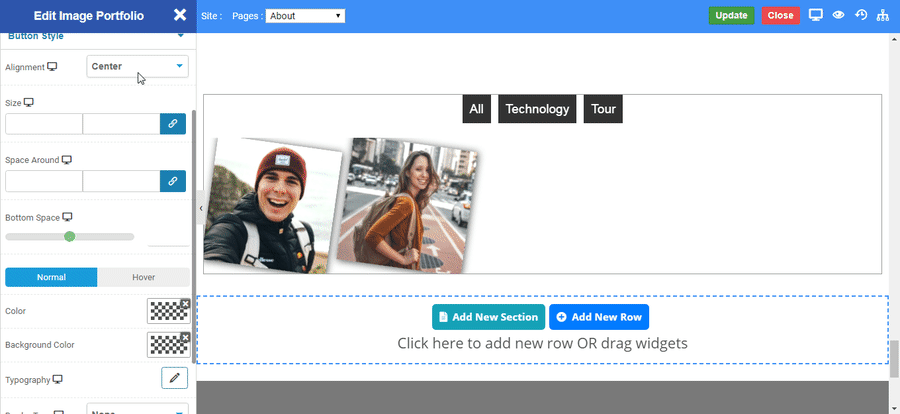
Task: Switch to the Normal tab
Action: [x=51, y=277]
